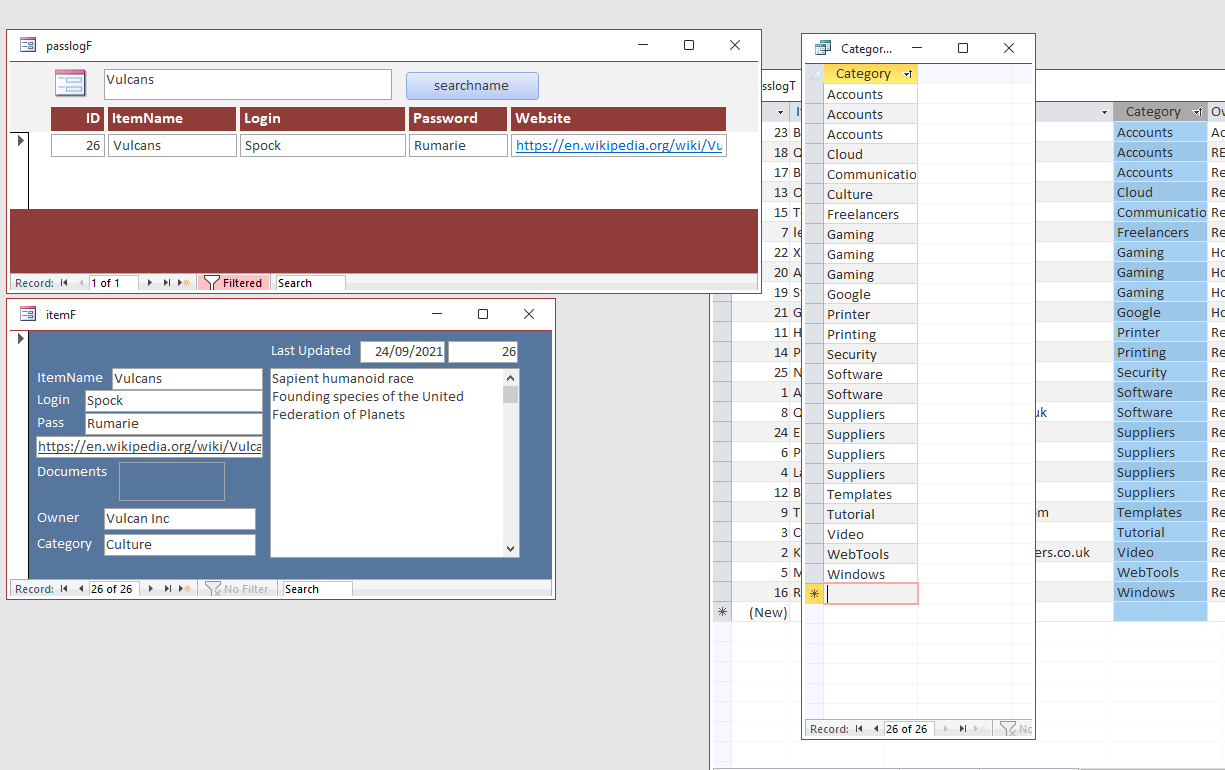Select the Google cell in passlogT Category column

click(1160, 312)
